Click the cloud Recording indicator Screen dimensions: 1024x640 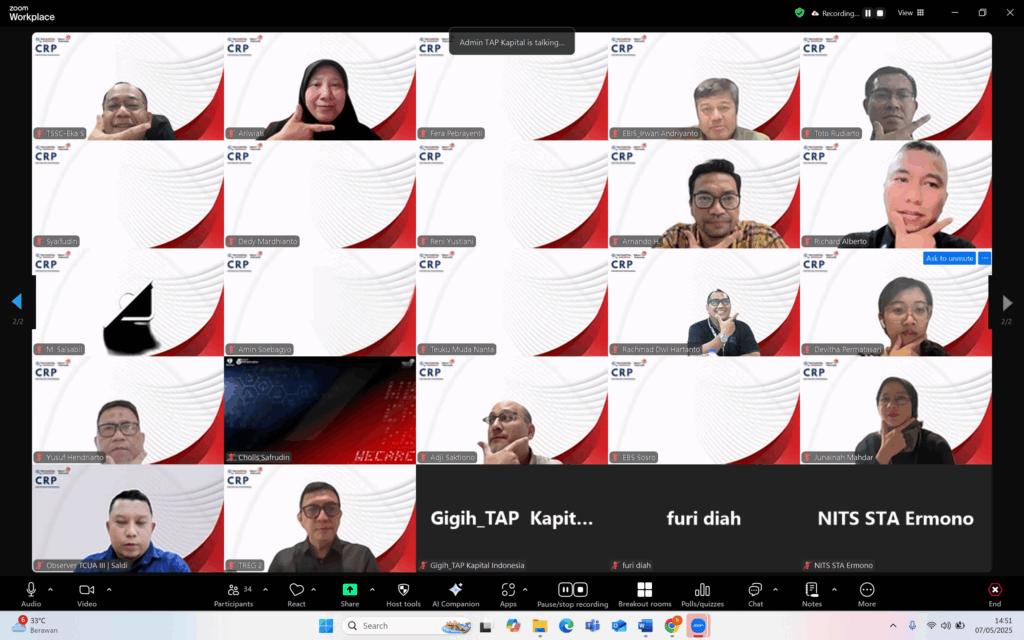click(835, 13)
